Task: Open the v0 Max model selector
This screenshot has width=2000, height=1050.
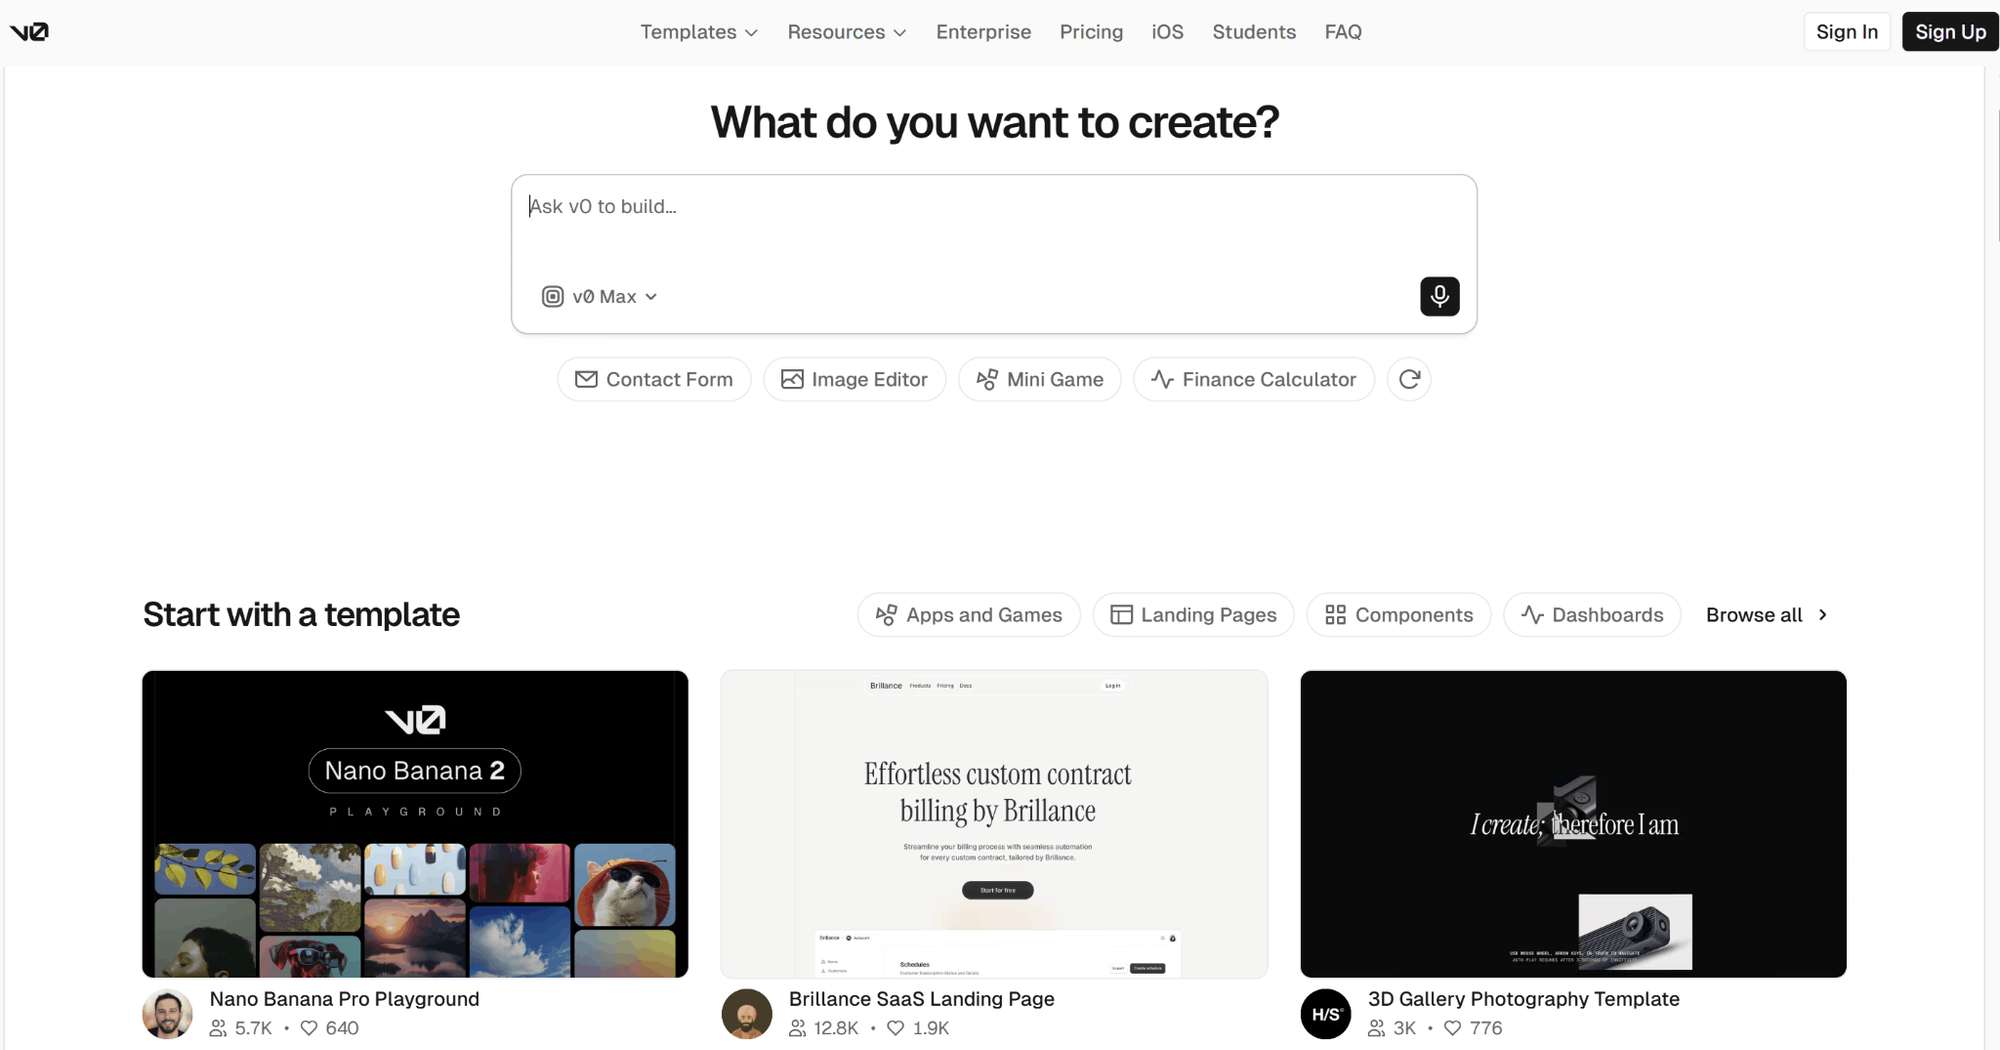Action: click(600, 296)
